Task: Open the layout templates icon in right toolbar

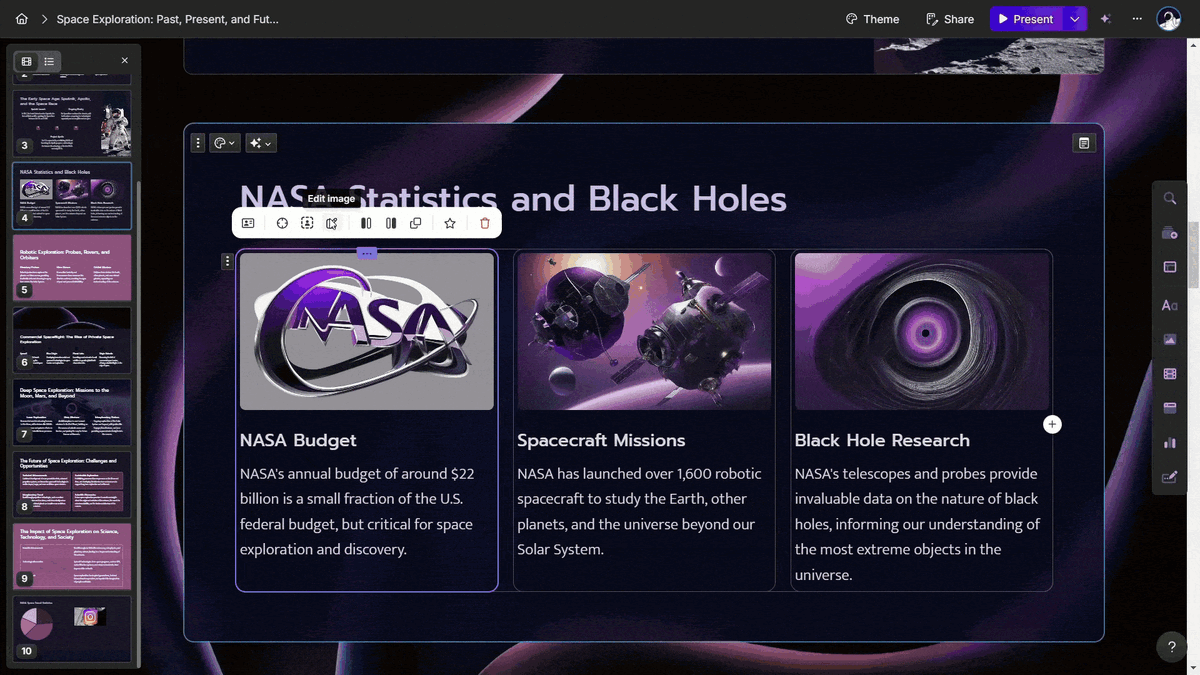Action: pos(1169,267)
